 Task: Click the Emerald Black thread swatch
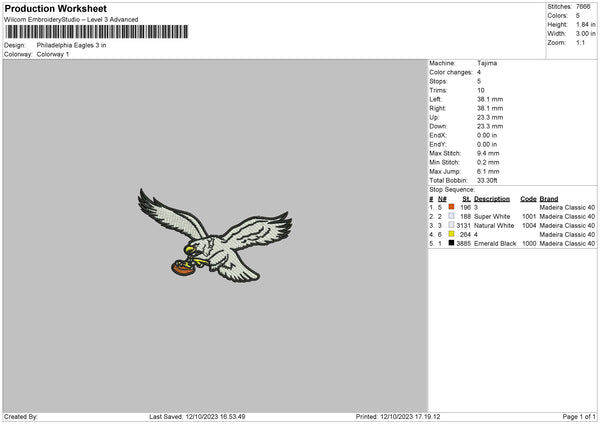click(452, 243)
